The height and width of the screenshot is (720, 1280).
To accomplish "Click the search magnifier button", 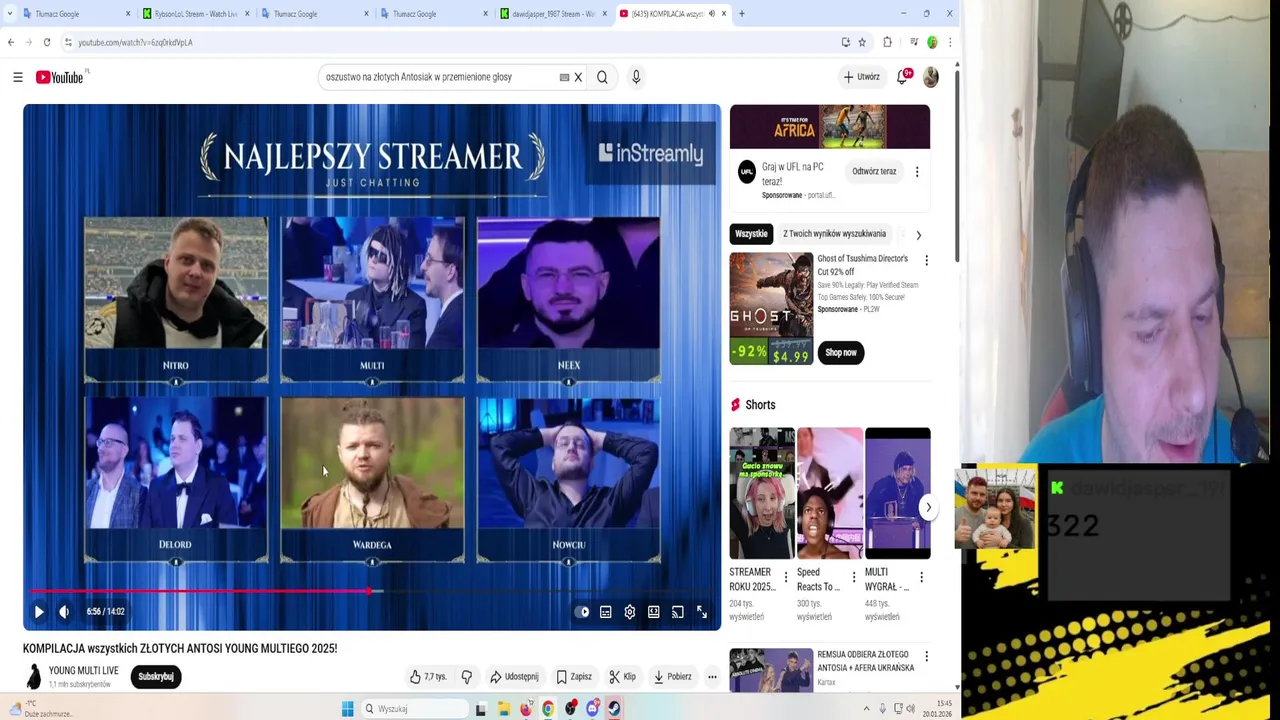I will (x=602, y=77).
